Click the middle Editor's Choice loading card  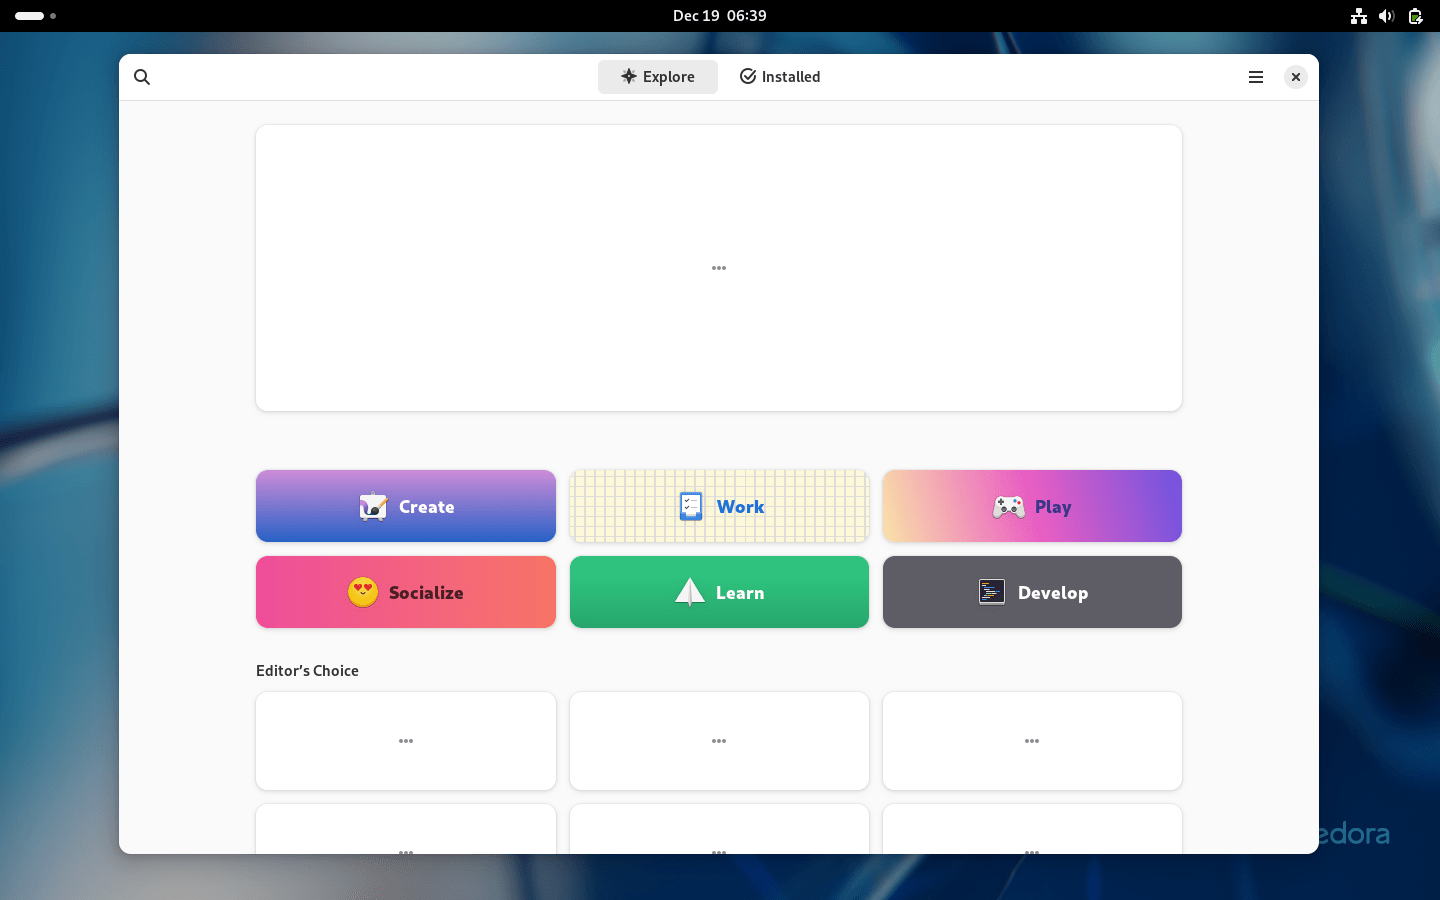point(719,741)
